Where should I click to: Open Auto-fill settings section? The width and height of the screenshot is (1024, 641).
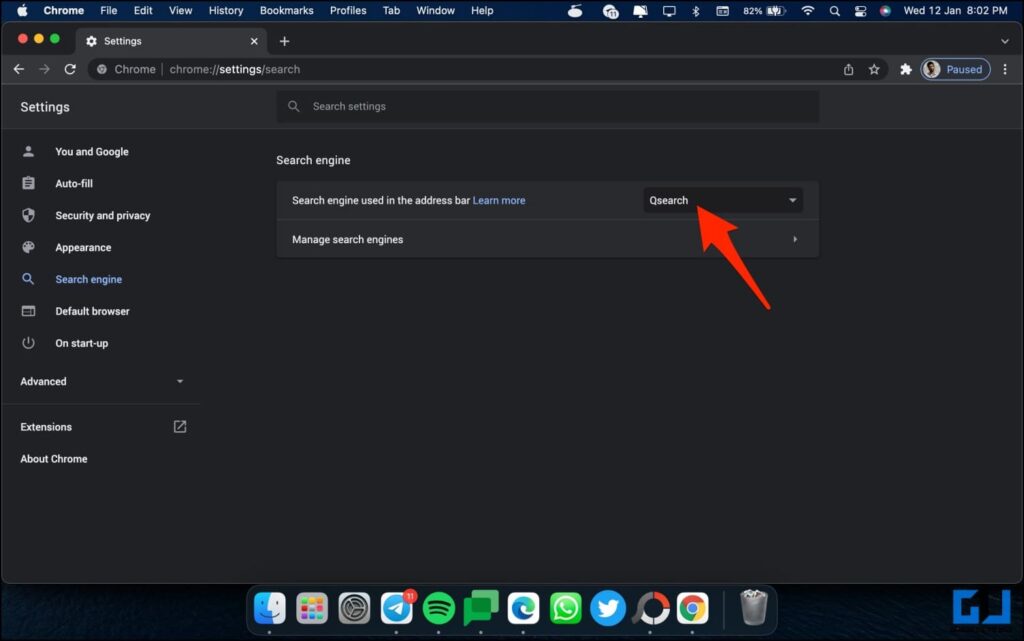(74, 183)
